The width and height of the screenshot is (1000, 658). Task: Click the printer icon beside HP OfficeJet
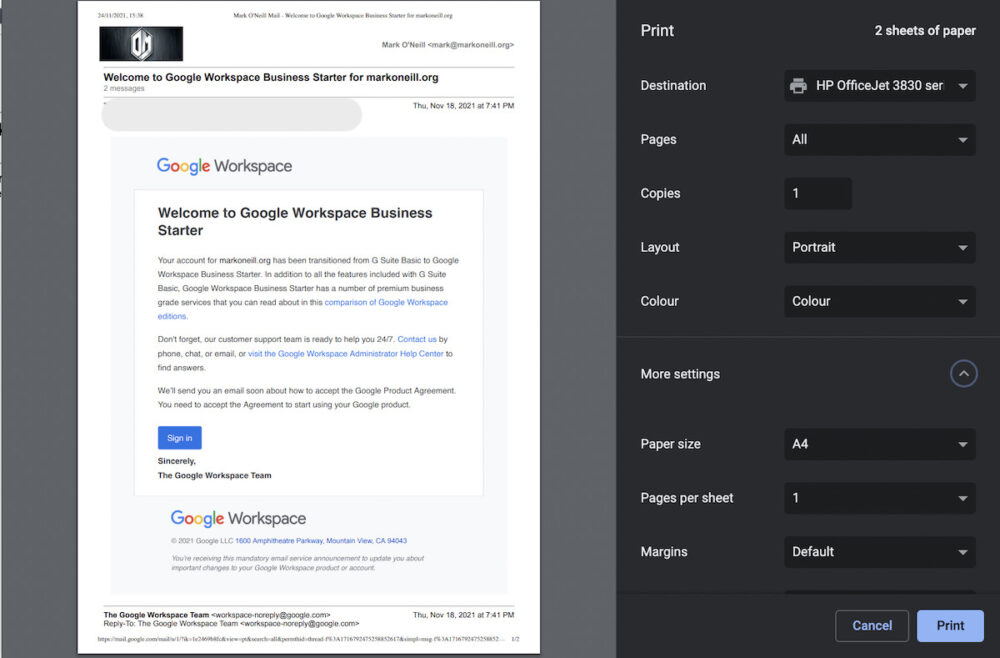[798, 85]
